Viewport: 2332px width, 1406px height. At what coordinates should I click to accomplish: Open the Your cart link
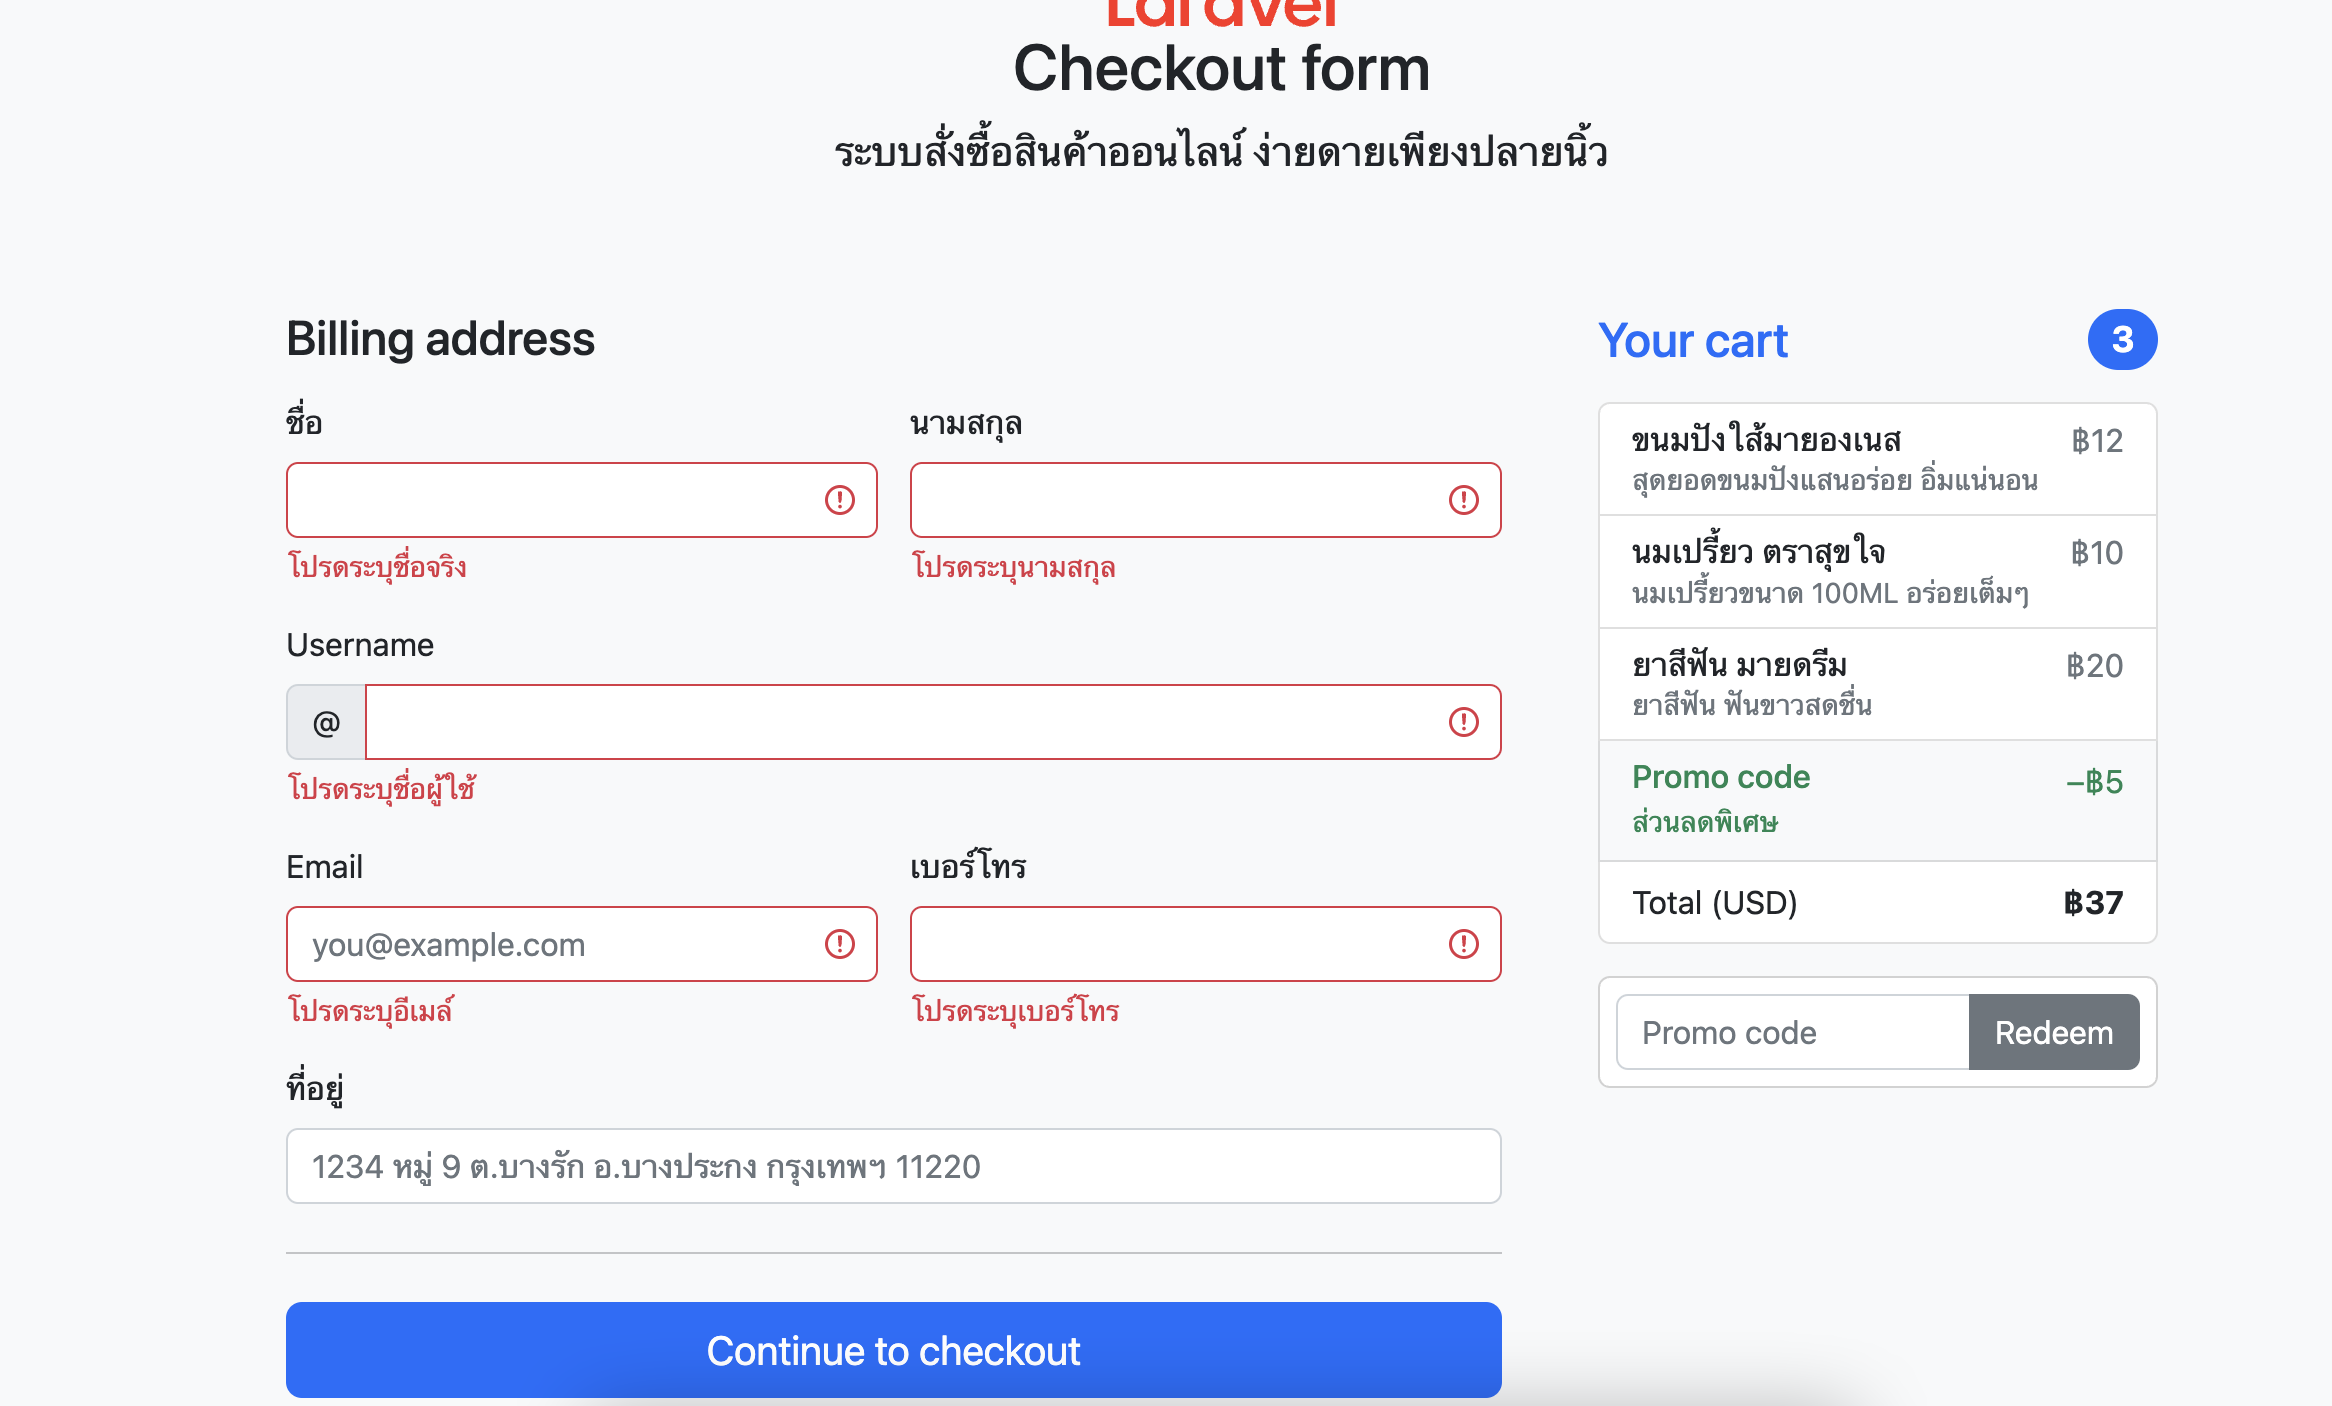pyautogui.click(x=1693, y=340)
